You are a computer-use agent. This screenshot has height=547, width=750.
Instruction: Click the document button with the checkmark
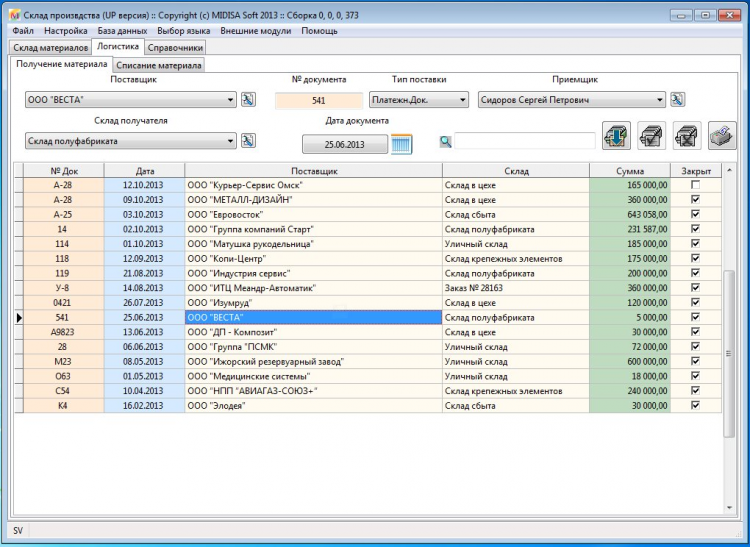(x=651, y=135)
